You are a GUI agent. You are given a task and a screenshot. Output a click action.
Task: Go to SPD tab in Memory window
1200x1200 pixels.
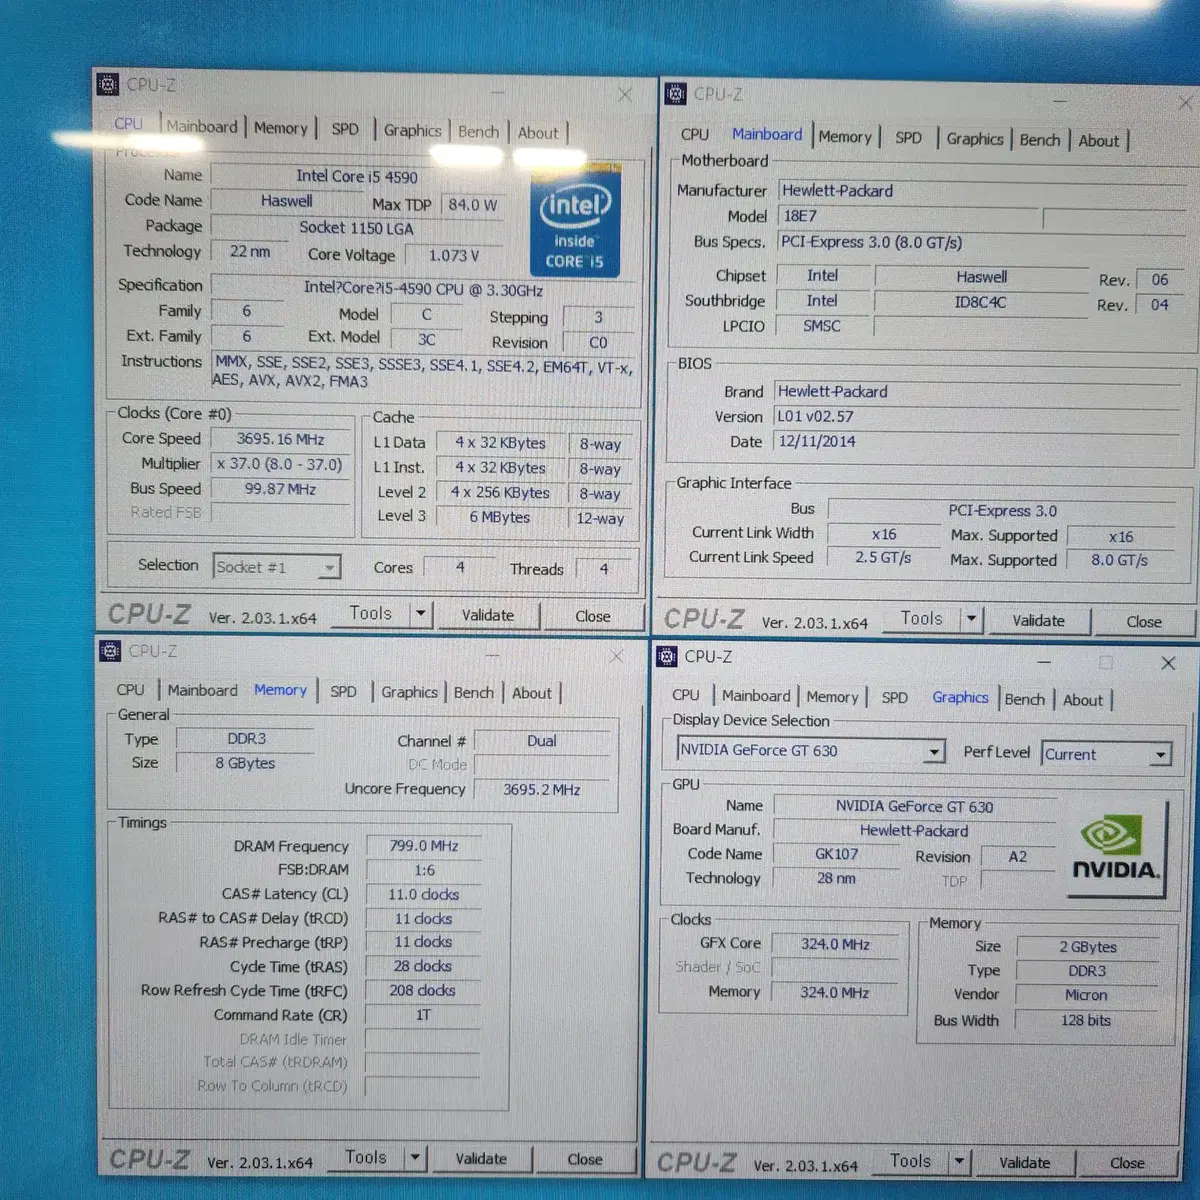[343, 691]
